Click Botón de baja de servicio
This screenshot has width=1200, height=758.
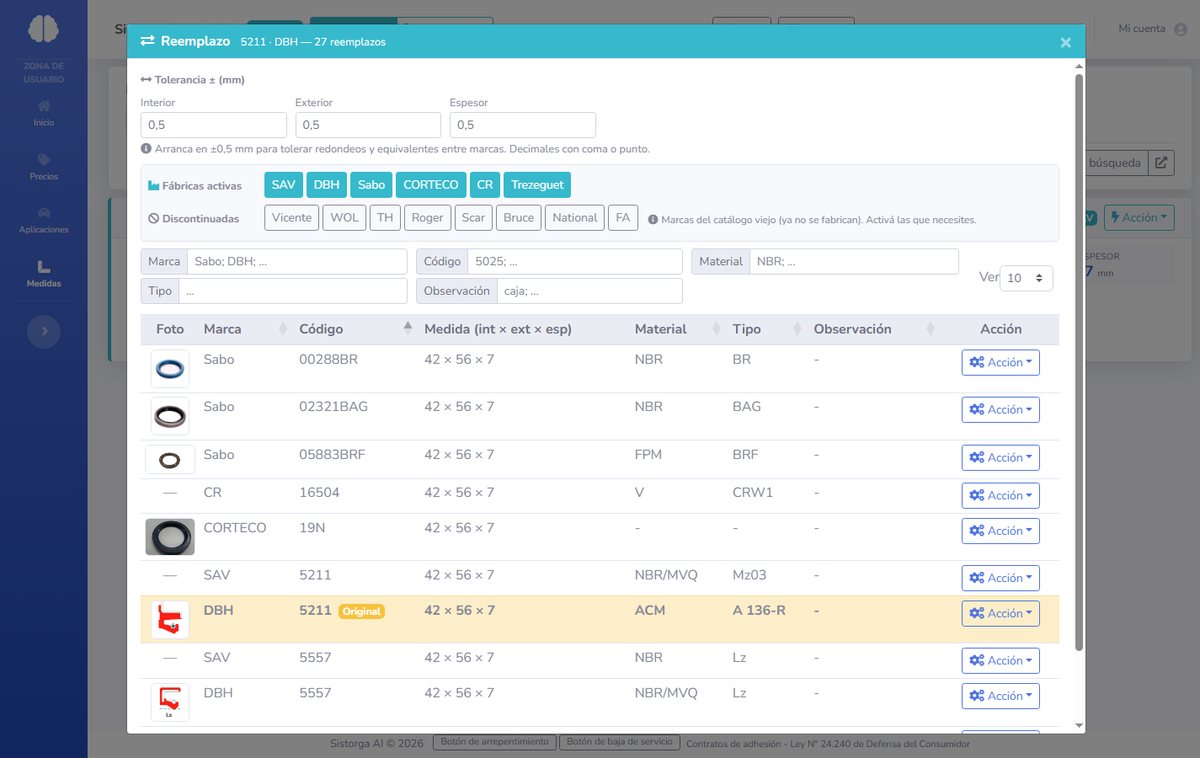(x=620, y=743)
